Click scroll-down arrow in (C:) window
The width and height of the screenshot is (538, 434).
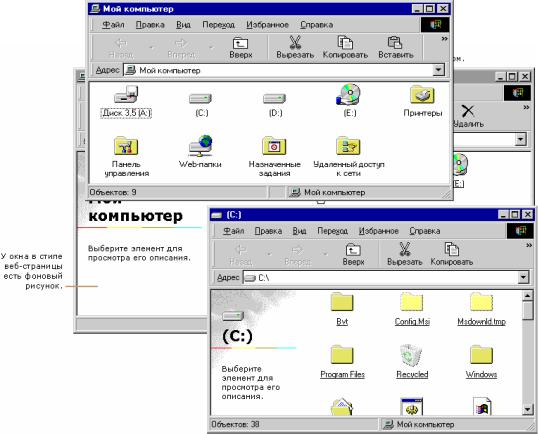(x=527, y=409)
